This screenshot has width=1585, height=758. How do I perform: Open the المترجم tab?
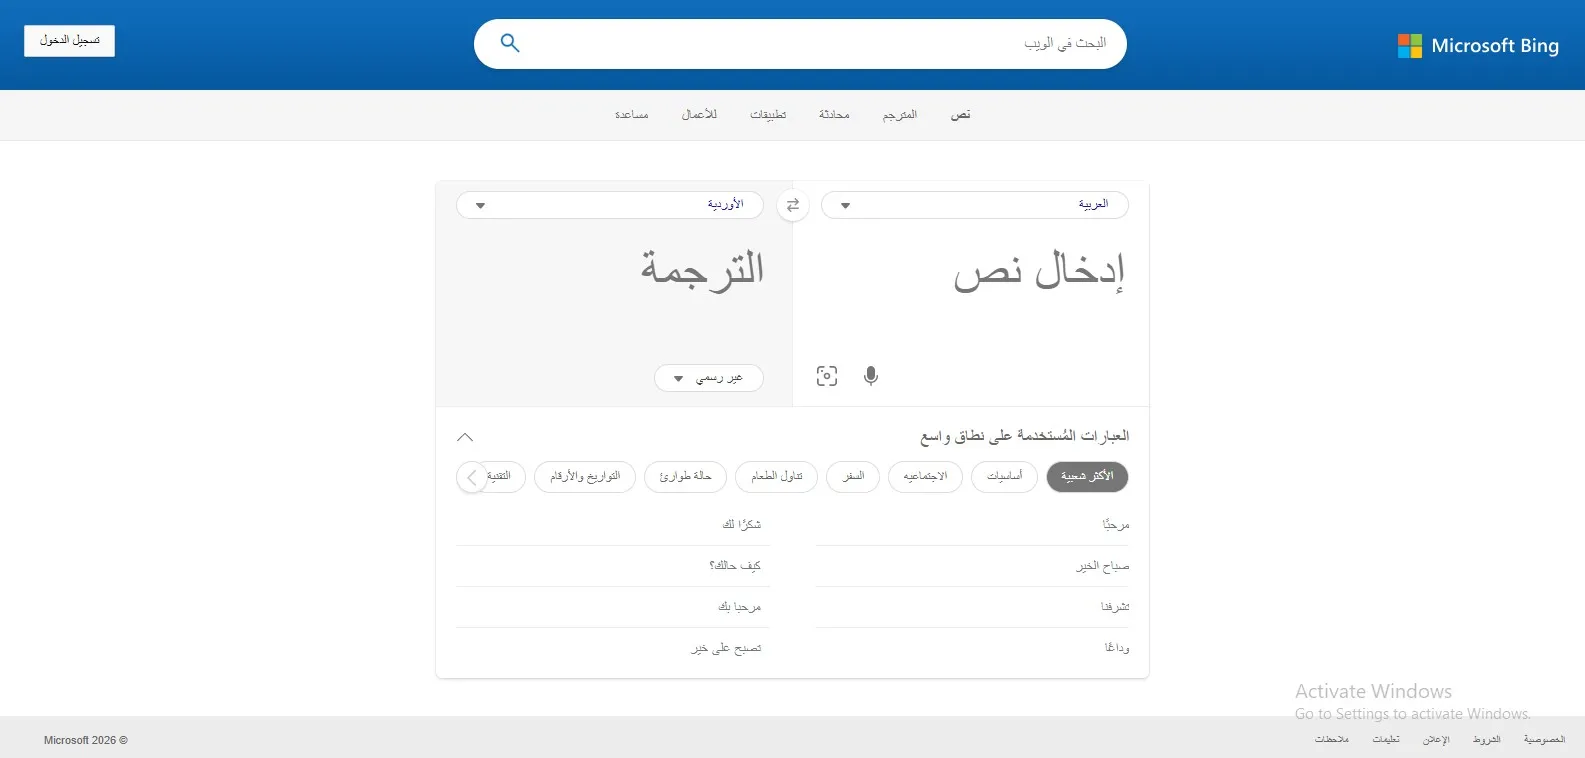pos(900,115)
